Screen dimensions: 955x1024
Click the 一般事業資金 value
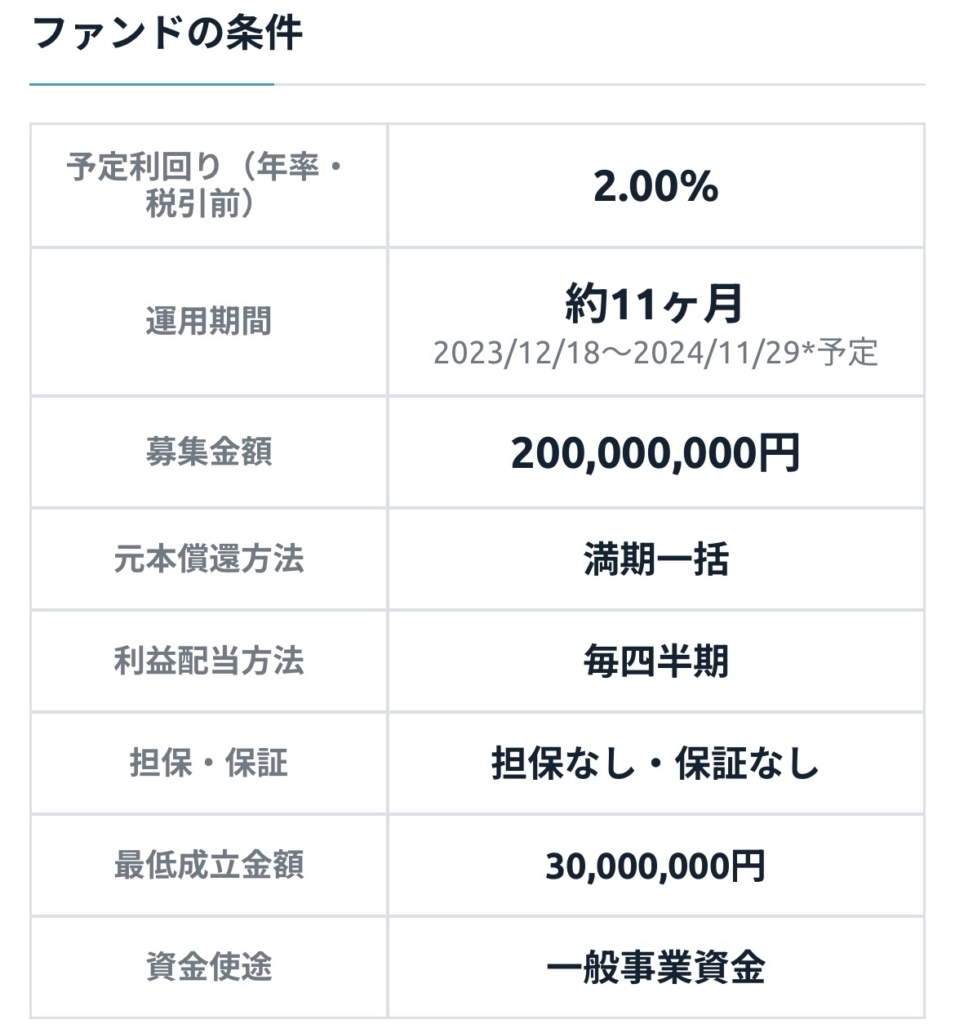coord(655,968)
